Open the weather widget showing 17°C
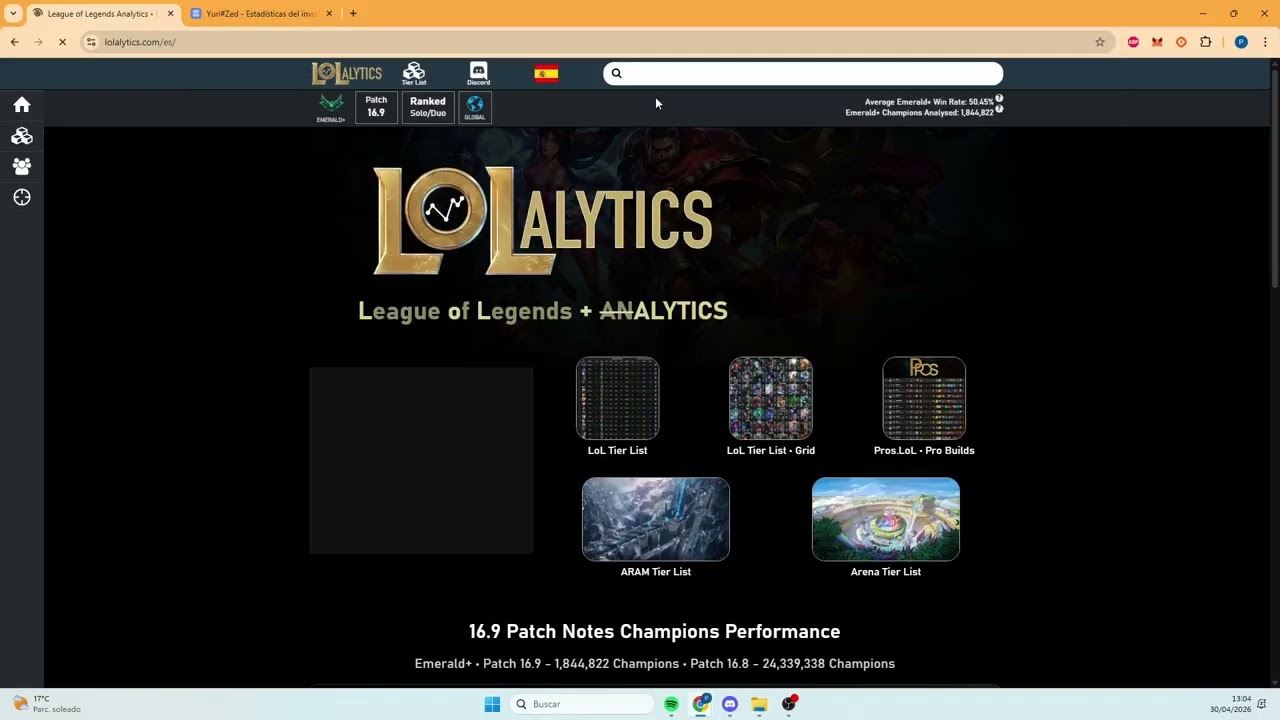The image size is (1280, 720). pos(46,704)
